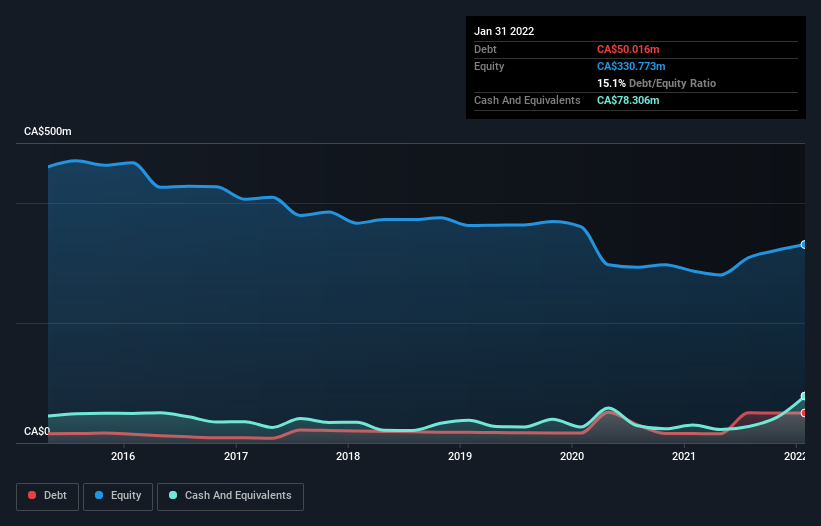821x526 pixels.
Task: Click the CA$50.016m debt value
Action: pyautogui.click(x=628, y=49)
